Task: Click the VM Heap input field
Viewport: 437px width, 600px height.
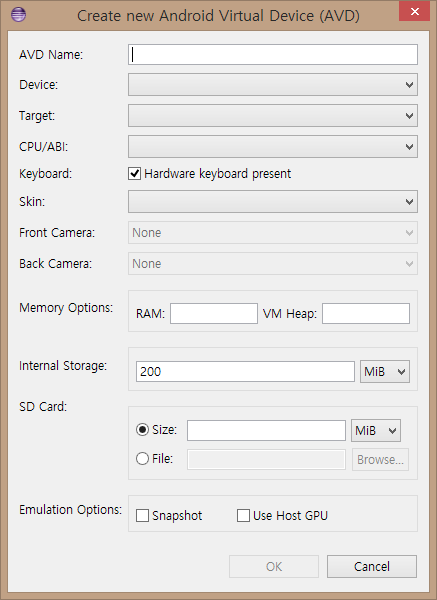Action: 366,313
